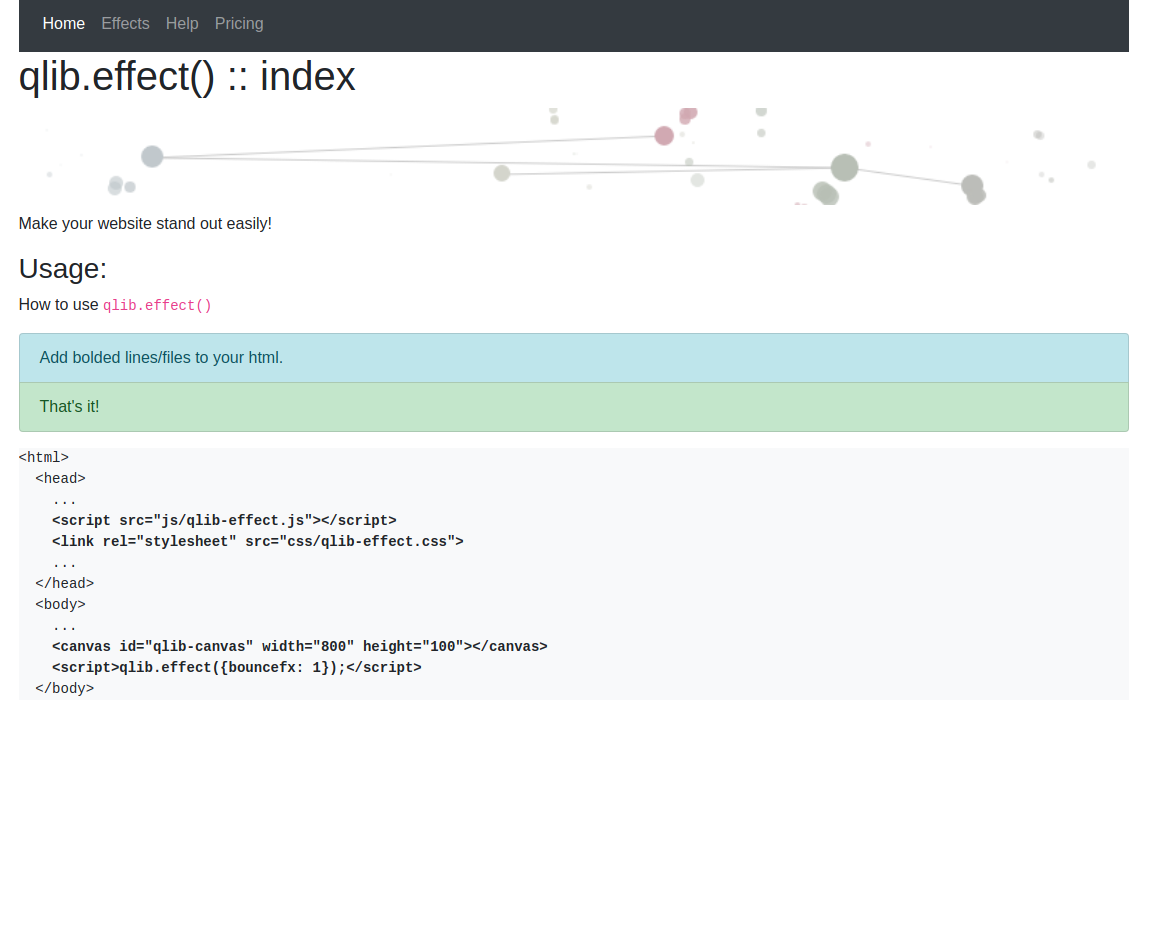This screenshot has width=1150, height=950.
Task: Open the Home nav link
Action: pyautogui.click(x=64, y=23)
